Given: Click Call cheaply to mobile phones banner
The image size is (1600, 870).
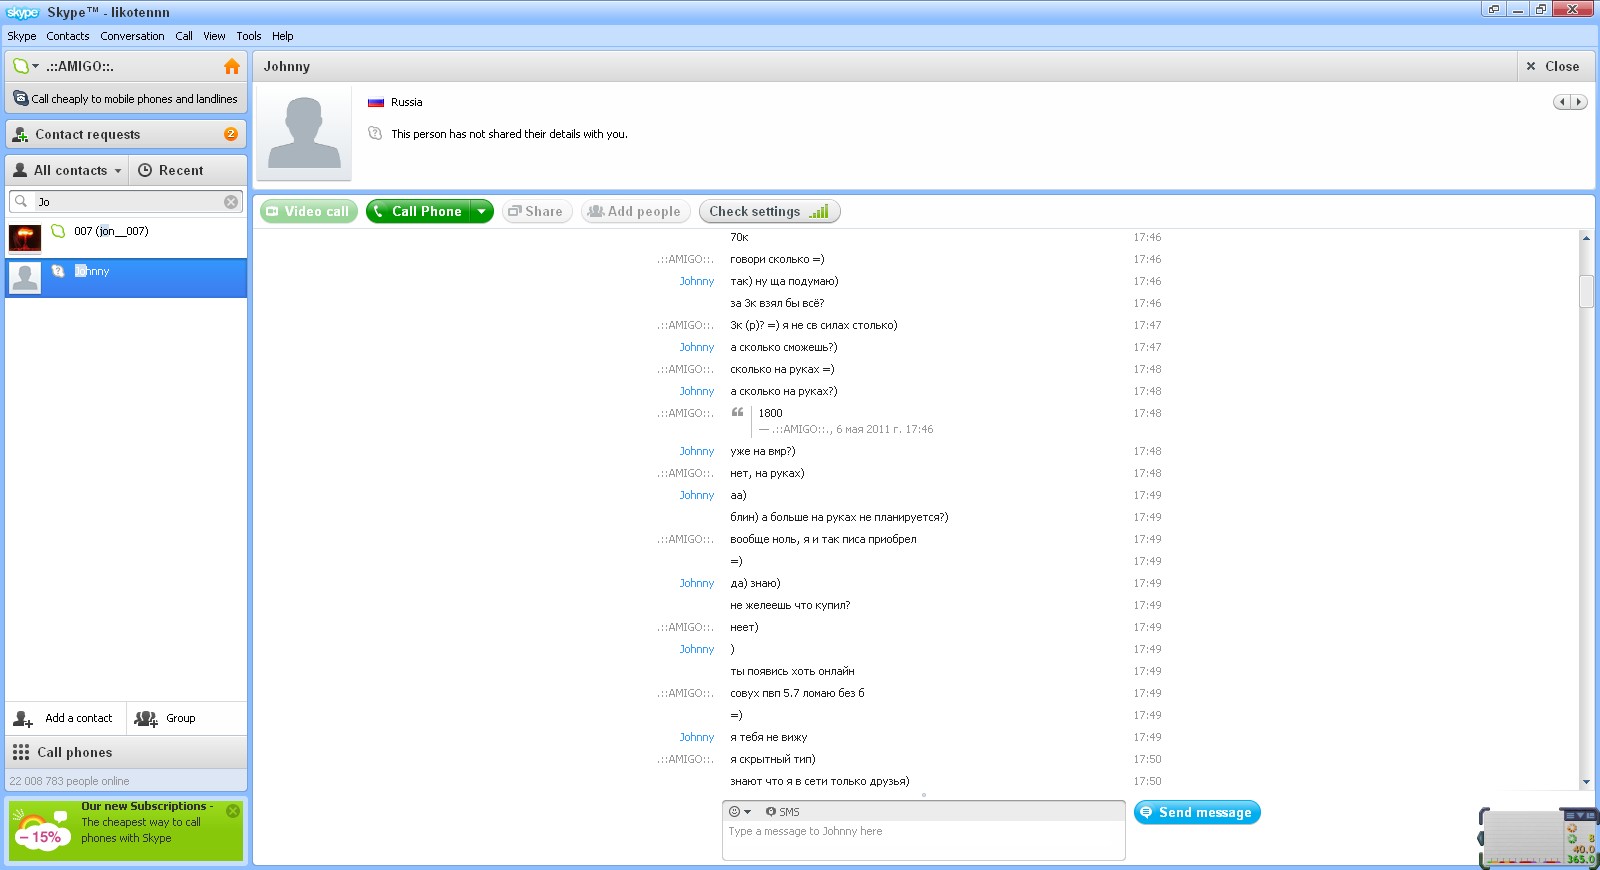Looking at the screenshot, I should pos(126,99).
